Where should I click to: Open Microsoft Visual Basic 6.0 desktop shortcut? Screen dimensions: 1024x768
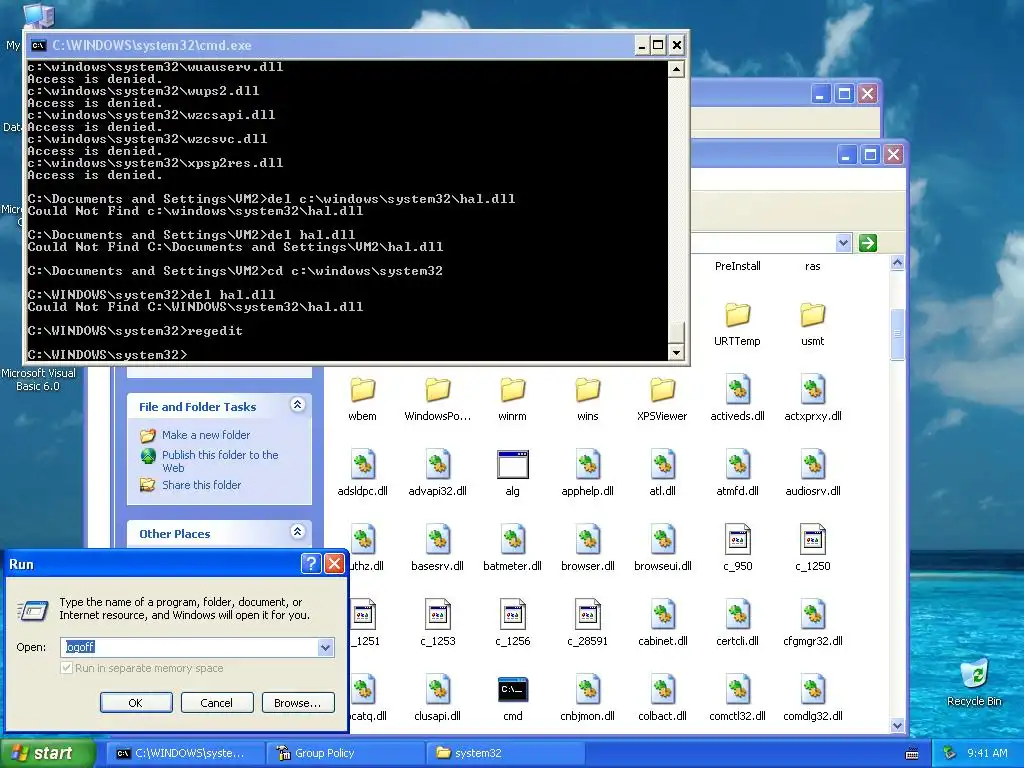click(x=38, y=379)
